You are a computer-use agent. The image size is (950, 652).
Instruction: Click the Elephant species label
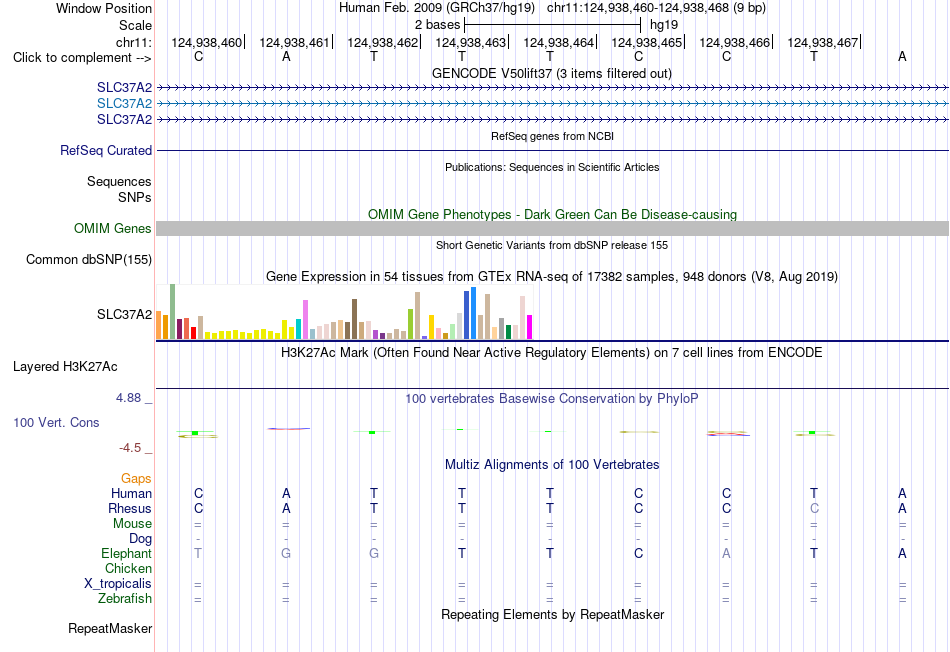(127, 553)
